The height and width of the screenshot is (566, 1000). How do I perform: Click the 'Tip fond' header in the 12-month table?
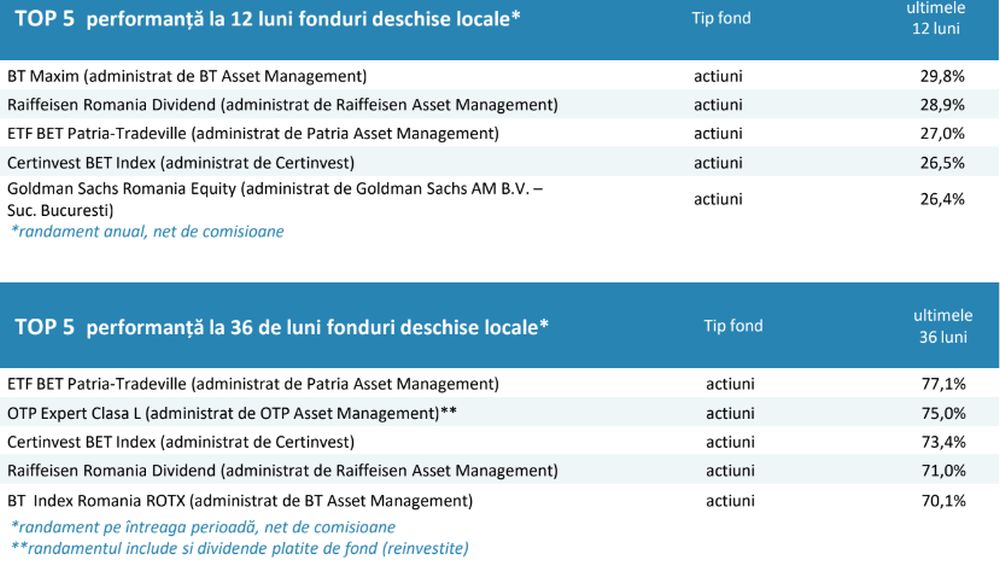click(x=721, y=18)
